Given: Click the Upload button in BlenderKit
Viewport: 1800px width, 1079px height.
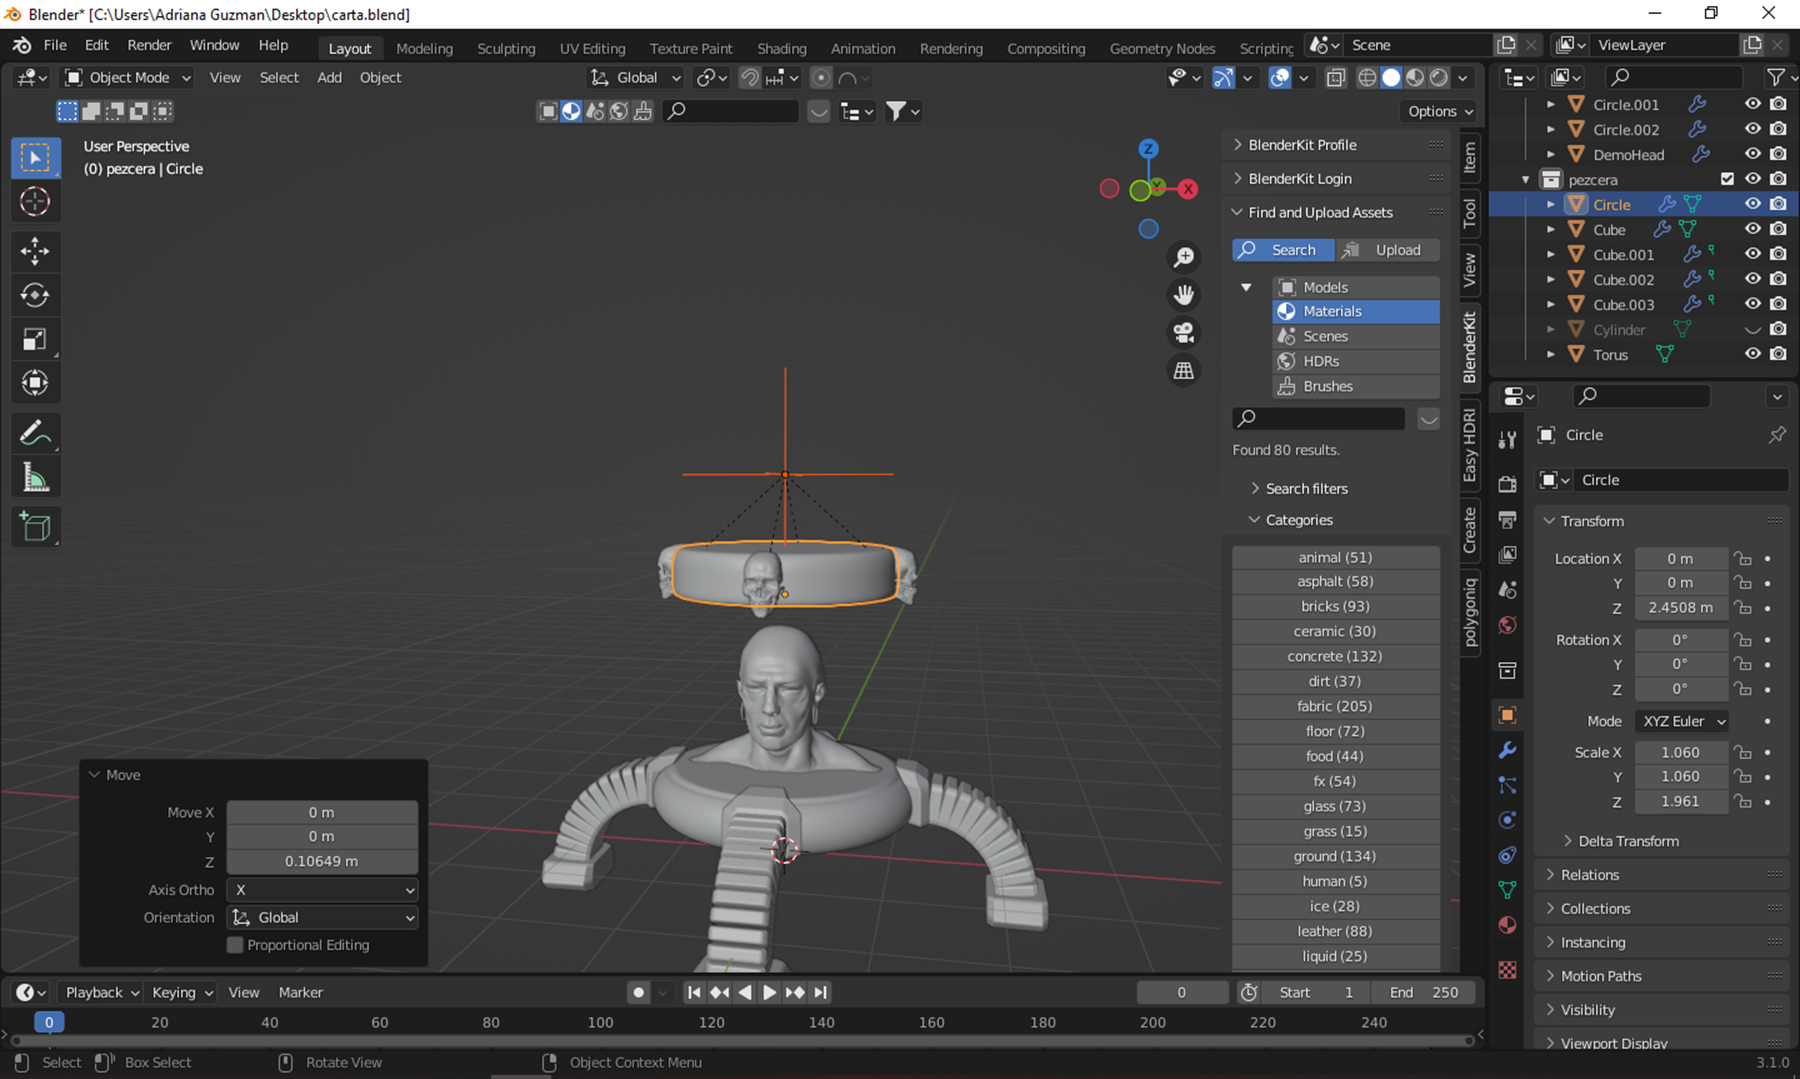Looking at the screenshot, I should click(x=1387, y=250).
